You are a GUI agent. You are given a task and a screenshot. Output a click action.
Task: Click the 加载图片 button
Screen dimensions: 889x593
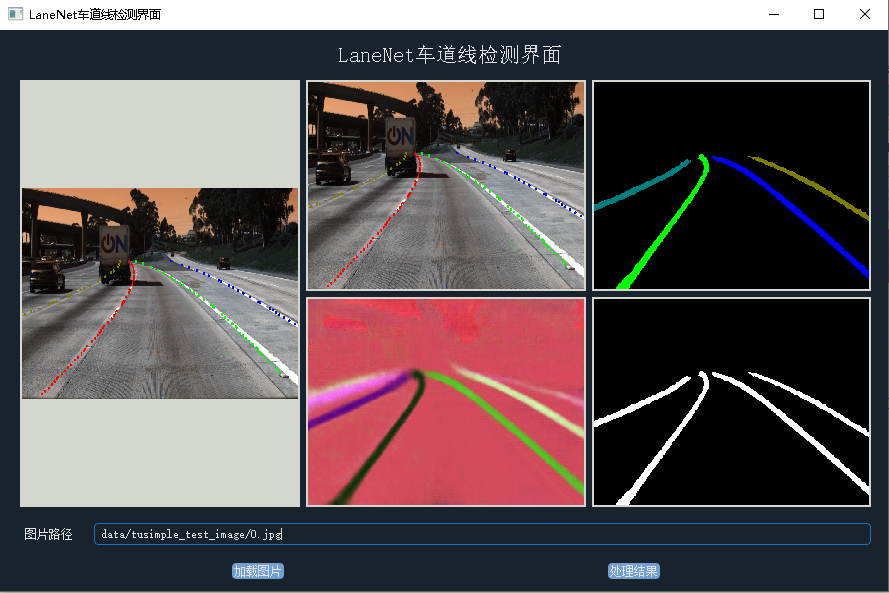click(257, 570)
